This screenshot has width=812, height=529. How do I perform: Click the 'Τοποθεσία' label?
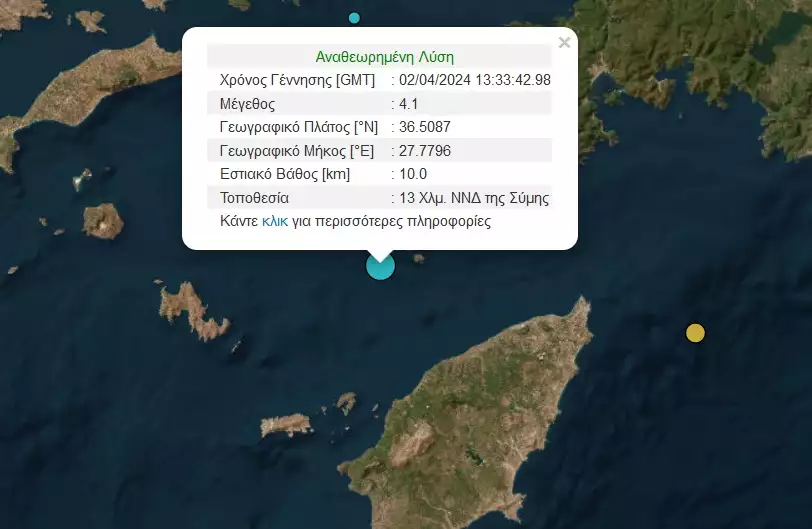pyautogui.click(x=254, y=198)
